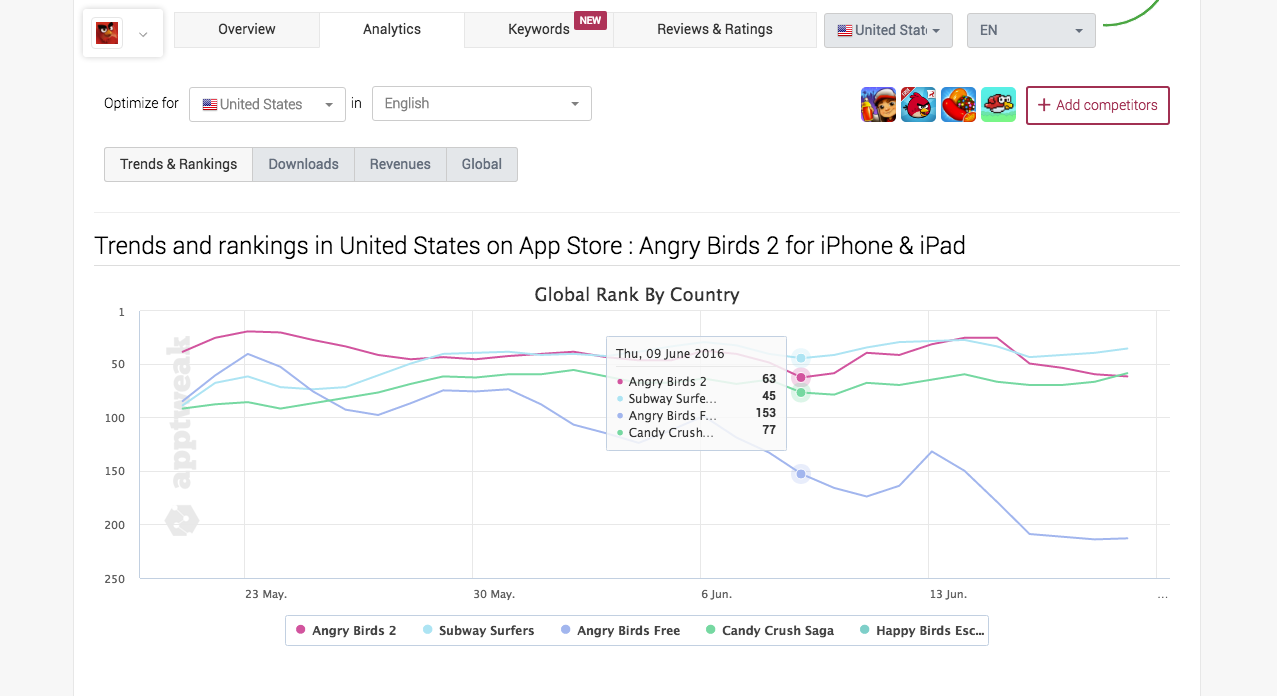Click the Angry Birds 2 data point marker
Screen dimensions: 1277x696
coord(801,377)
